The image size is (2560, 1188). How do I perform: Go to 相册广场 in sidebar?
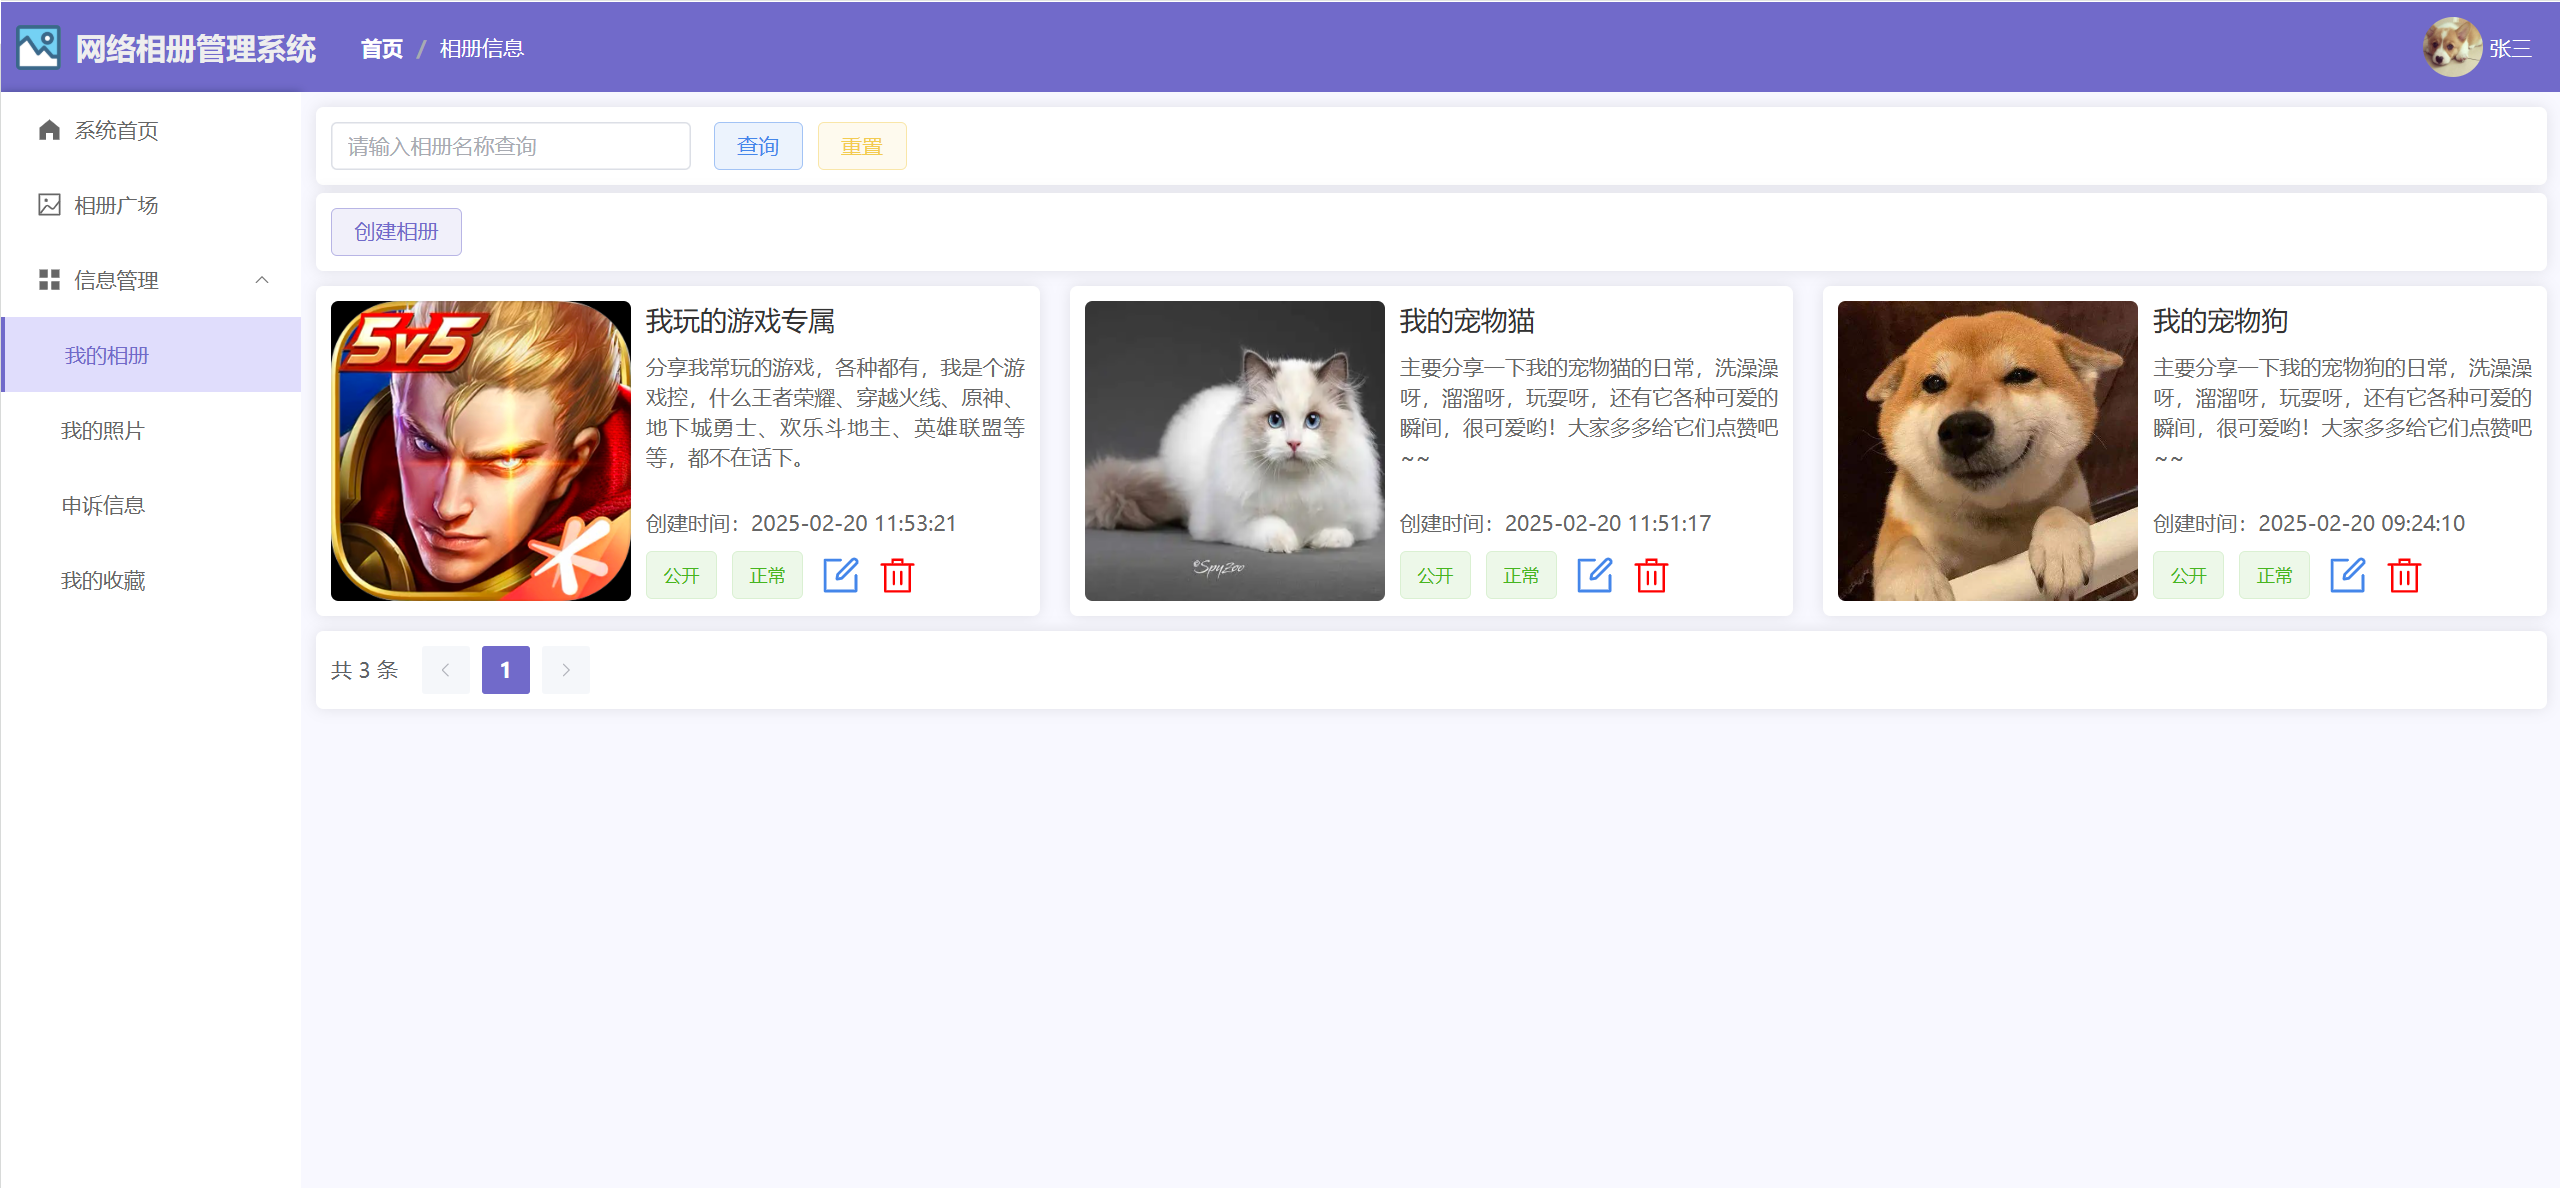pyautogui.click(x=116, y=205)
